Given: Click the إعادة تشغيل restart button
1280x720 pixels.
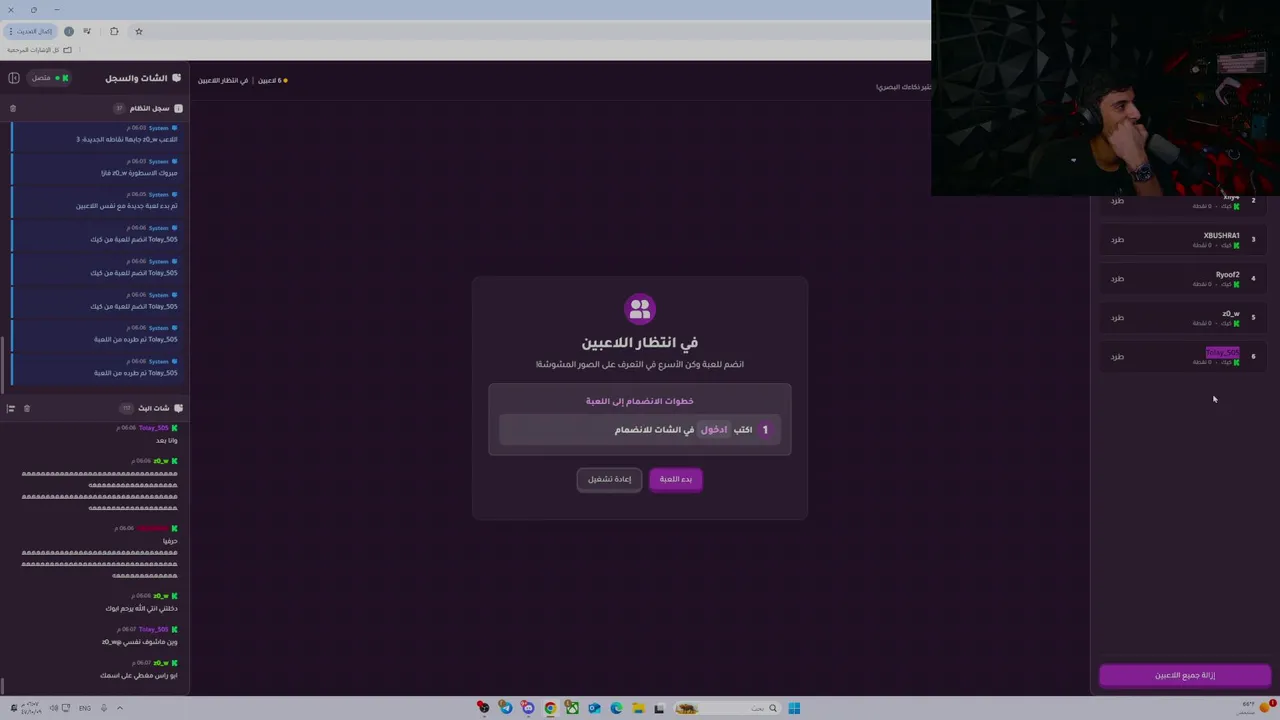Looking at the screenshot, I should tap(609, 479).
